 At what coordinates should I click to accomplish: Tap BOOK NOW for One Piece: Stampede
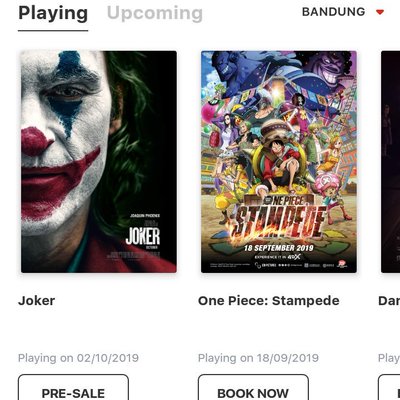pos(253,387)
